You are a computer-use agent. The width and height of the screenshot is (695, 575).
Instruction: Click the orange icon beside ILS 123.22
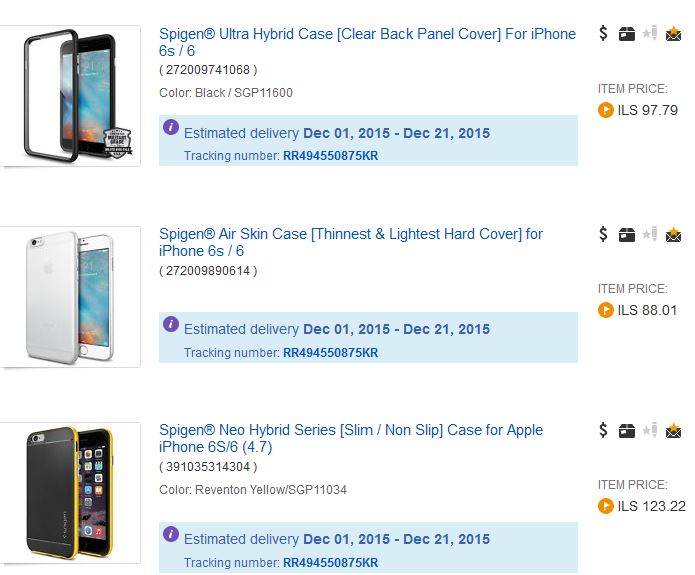(605, 506)
